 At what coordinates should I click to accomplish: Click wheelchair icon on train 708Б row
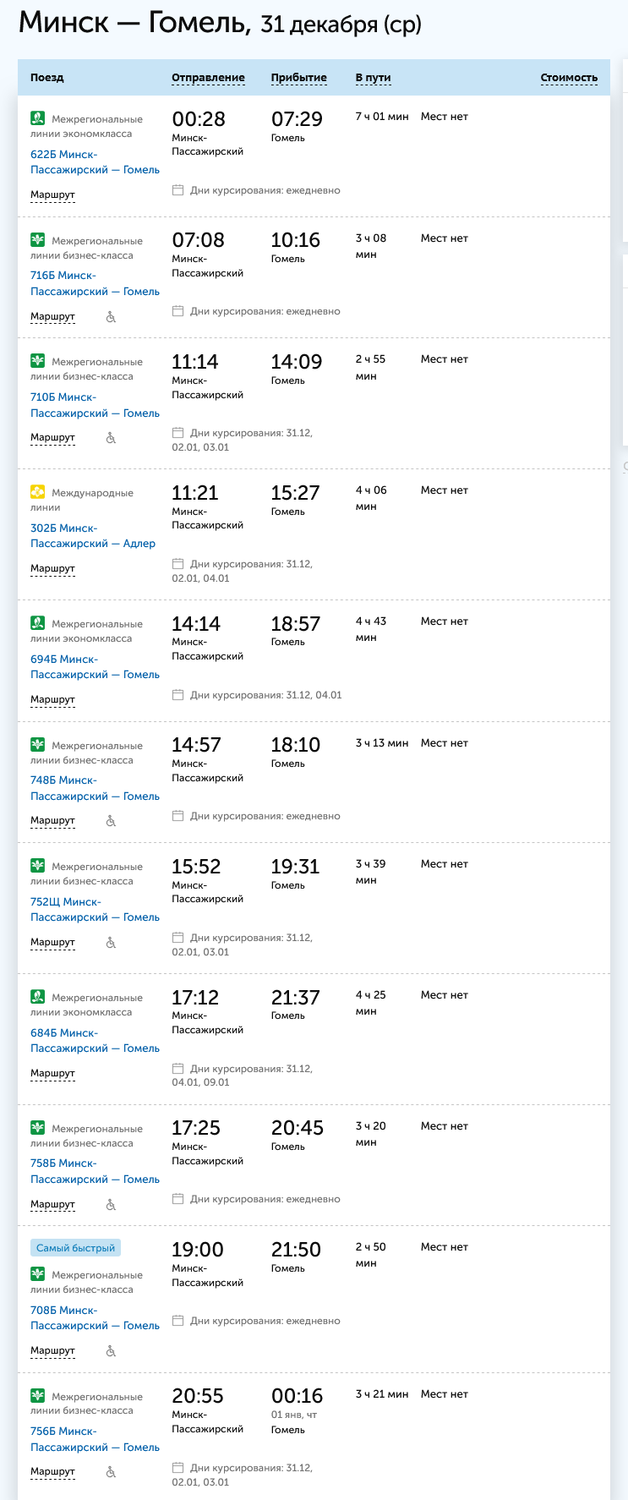[x=111, y=1351]
